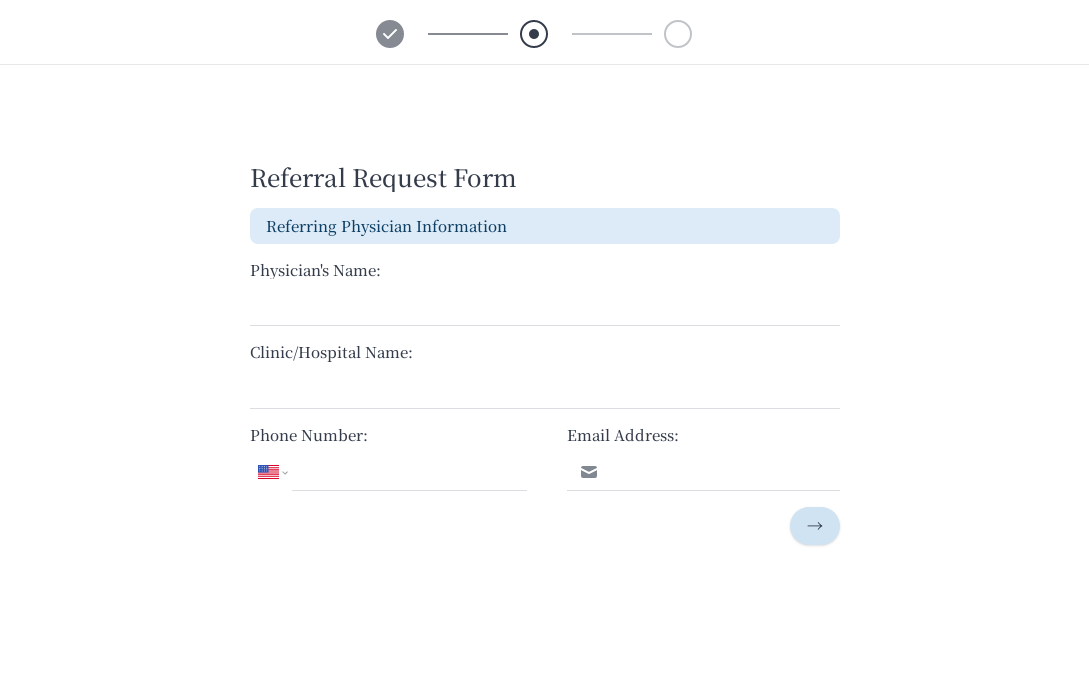The width and height of the screenshot is (1089, 681).
Task: Click empty white space below the form
Action: tap(544, 620)
